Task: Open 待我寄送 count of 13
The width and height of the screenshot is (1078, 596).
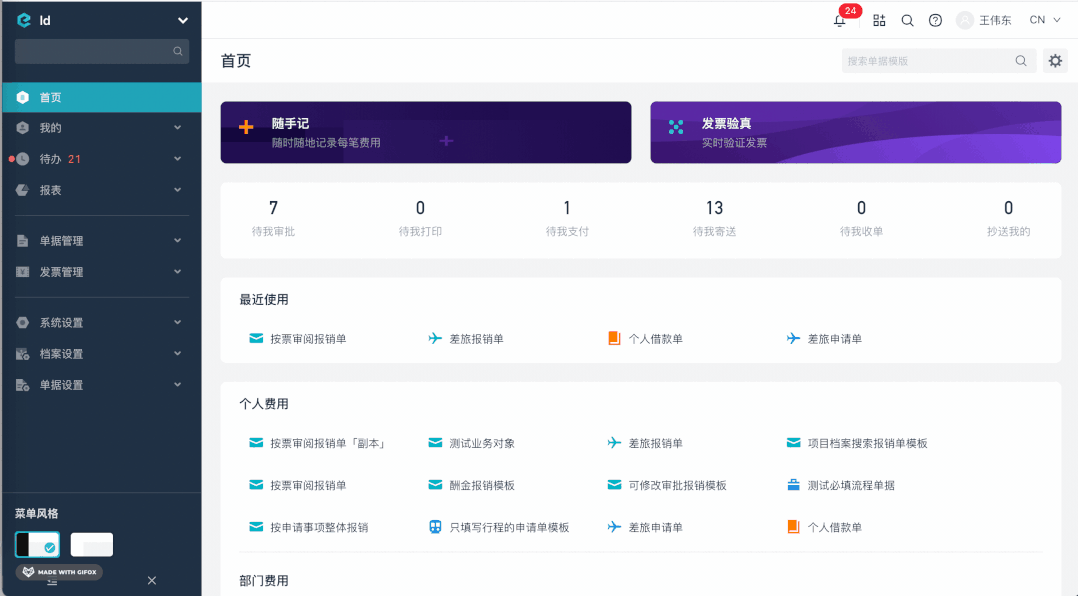Action: coord(714,218)
